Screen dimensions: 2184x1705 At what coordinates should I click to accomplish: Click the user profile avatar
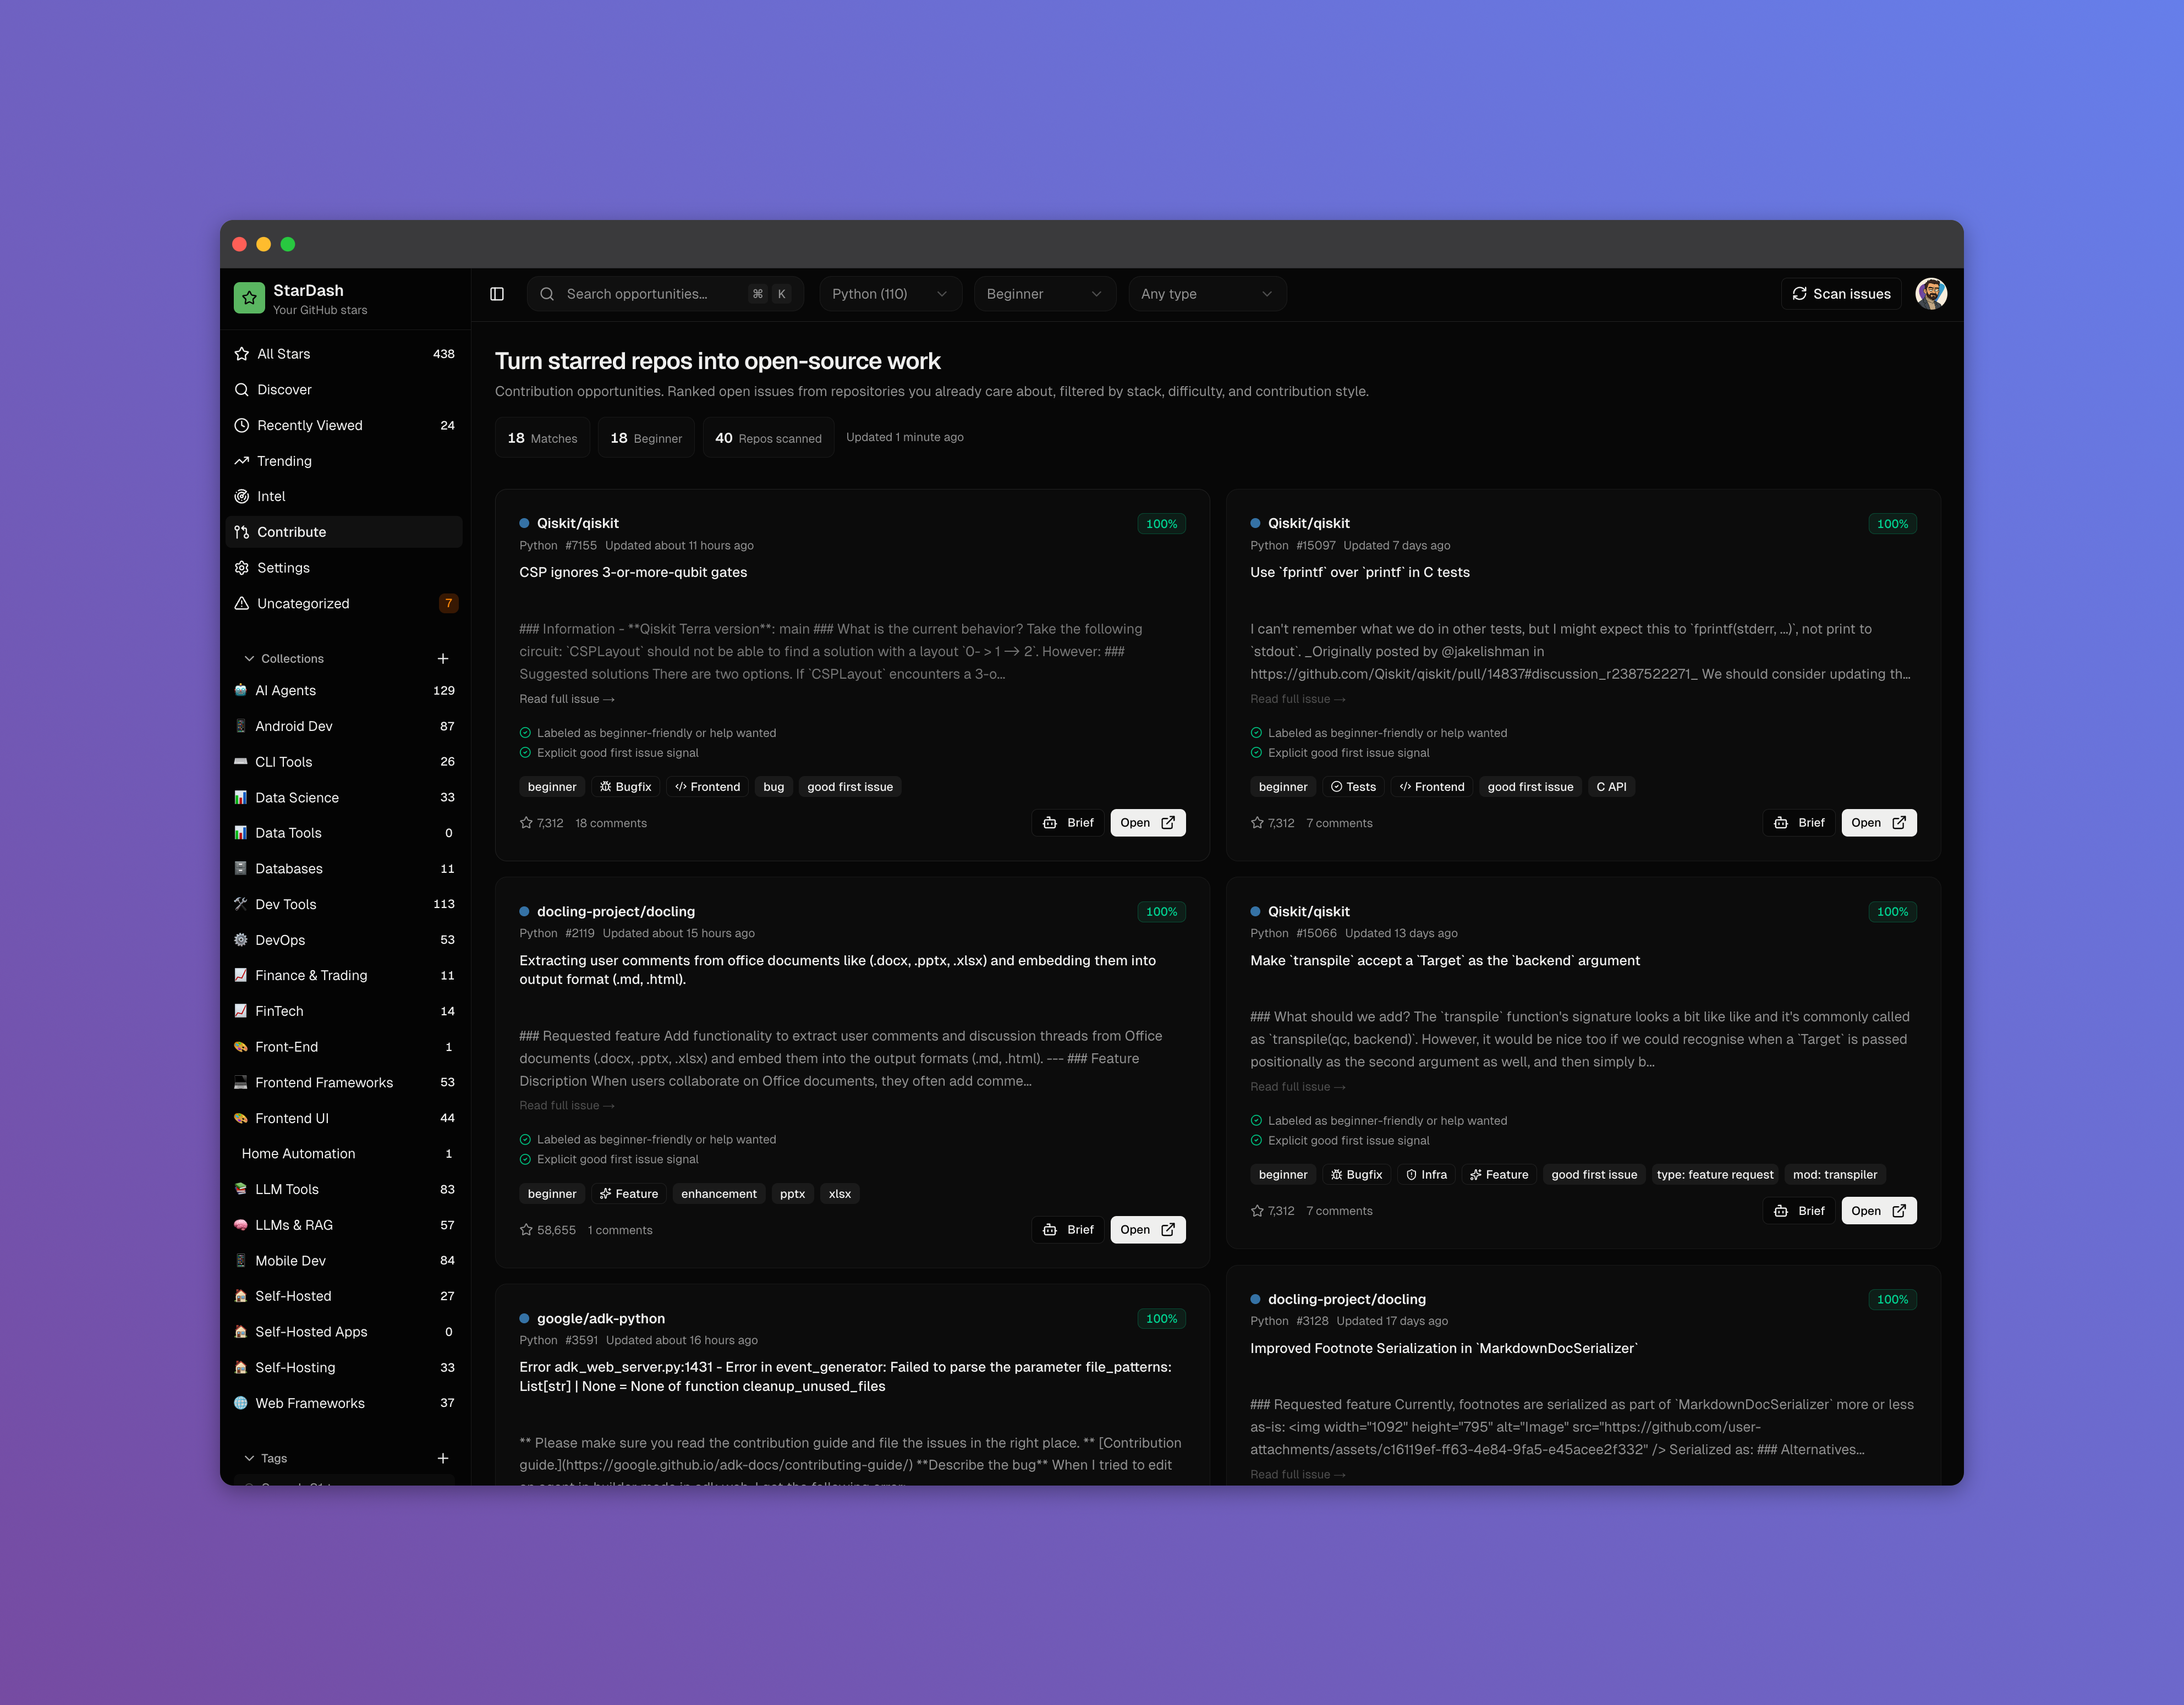click(x=1930, y=294)
